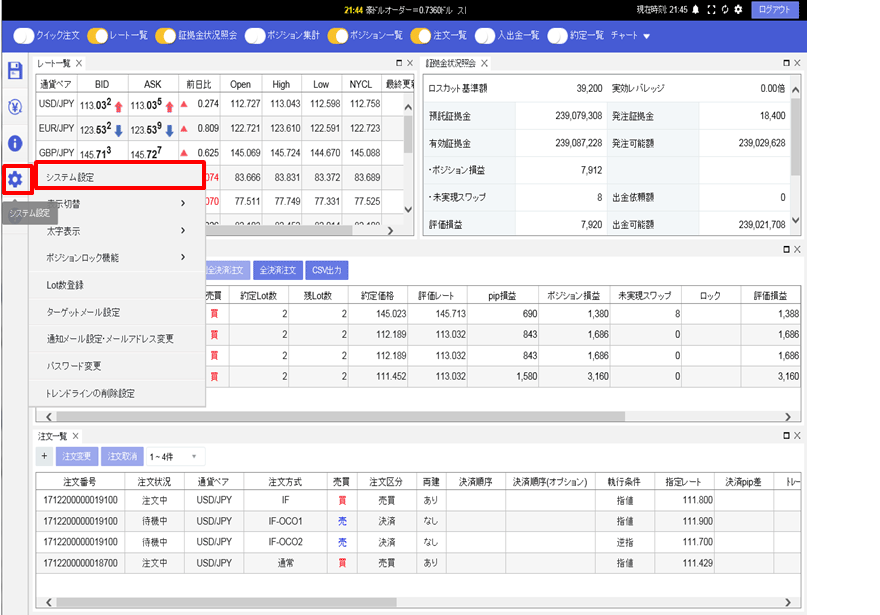Toggle fullscreen icon in top bar
The image size is (880, 615).
711,10
